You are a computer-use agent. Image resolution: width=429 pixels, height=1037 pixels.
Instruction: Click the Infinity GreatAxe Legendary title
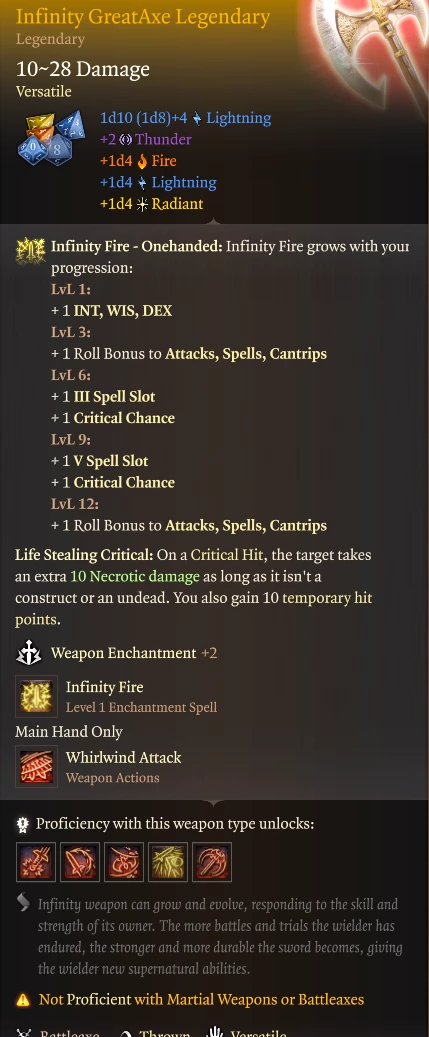click(x=143, y=17)
